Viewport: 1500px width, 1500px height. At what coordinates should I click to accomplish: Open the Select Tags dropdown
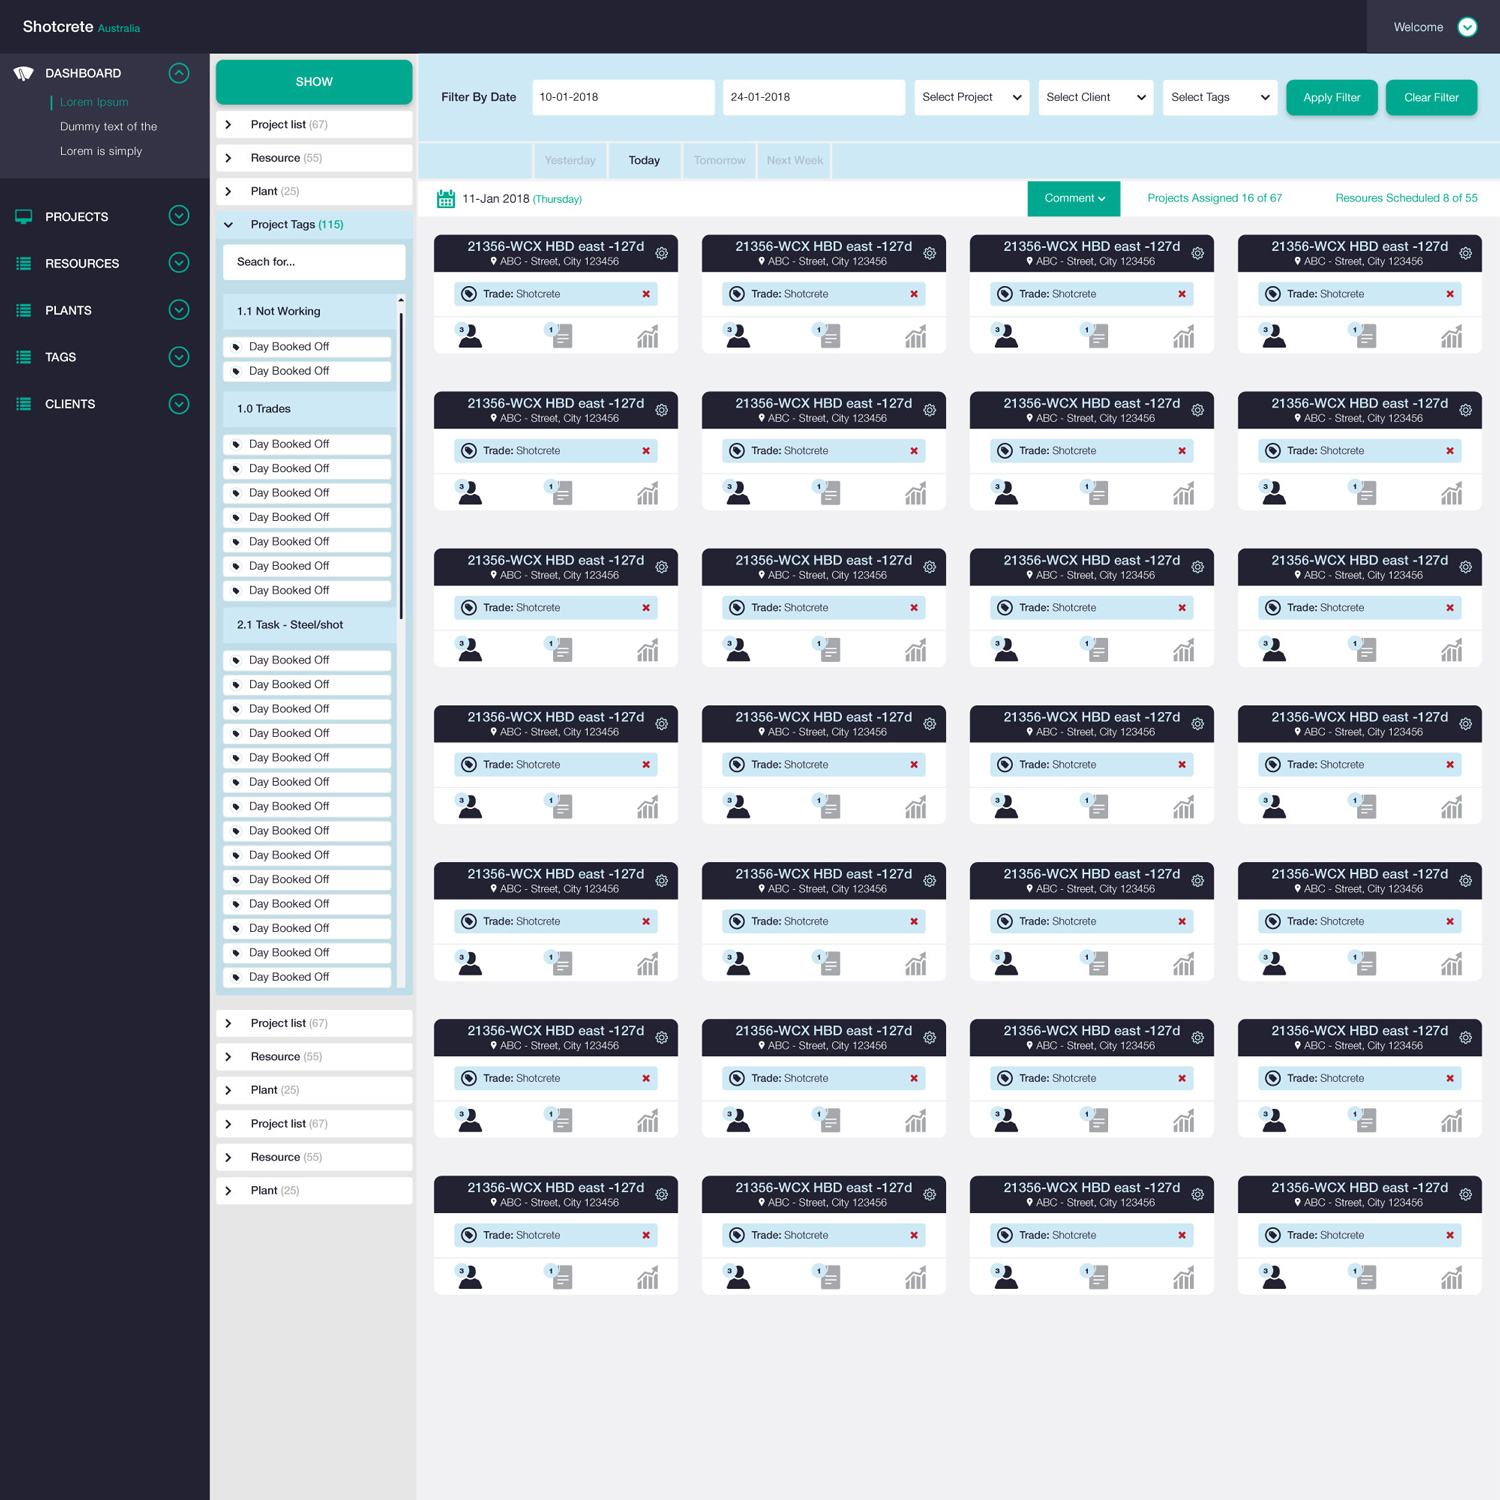pos(1220,97)
